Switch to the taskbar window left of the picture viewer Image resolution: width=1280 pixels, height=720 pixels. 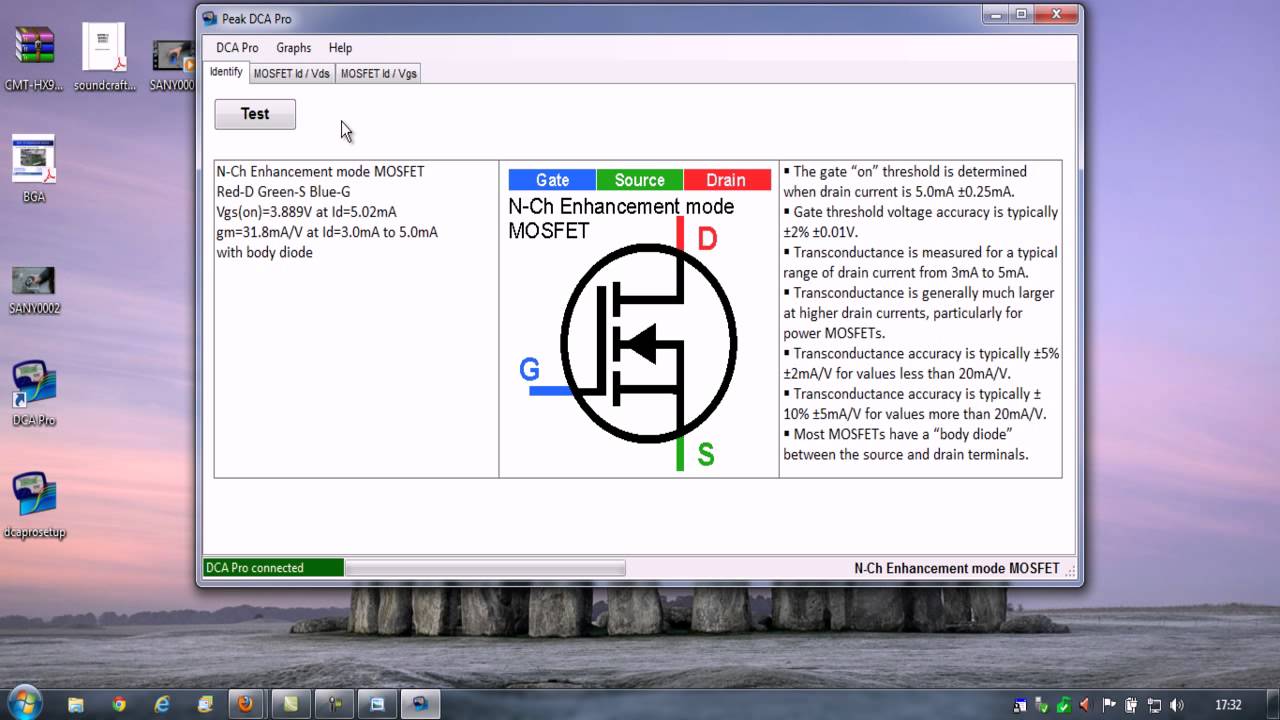pyautogui.click(x=334, y=704)
